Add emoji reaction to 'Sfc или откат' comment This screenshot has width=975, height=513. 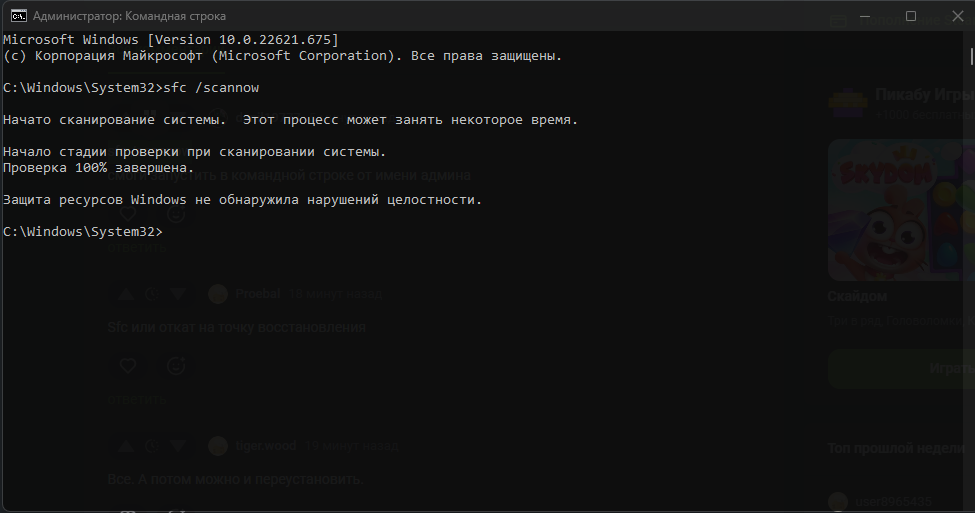(x=175, y=366)
